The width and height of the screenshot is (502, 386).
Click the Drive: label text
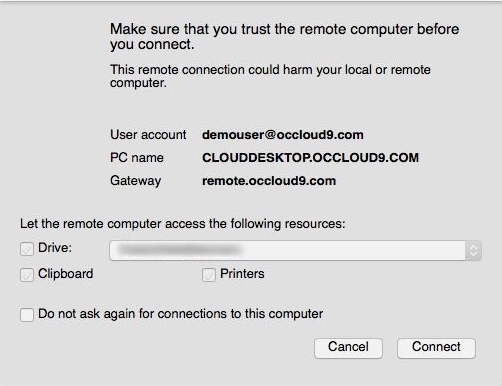click(55, 248)
